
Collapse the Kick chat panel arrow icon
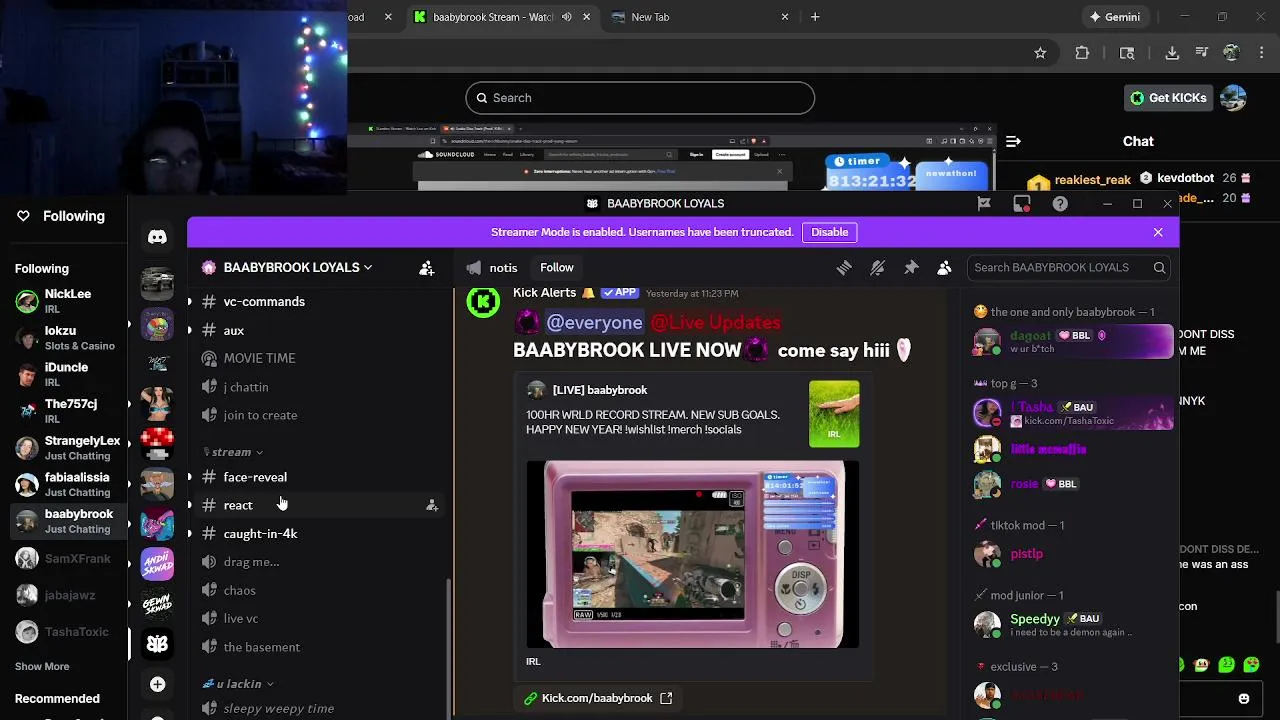tap(1013, 142)
